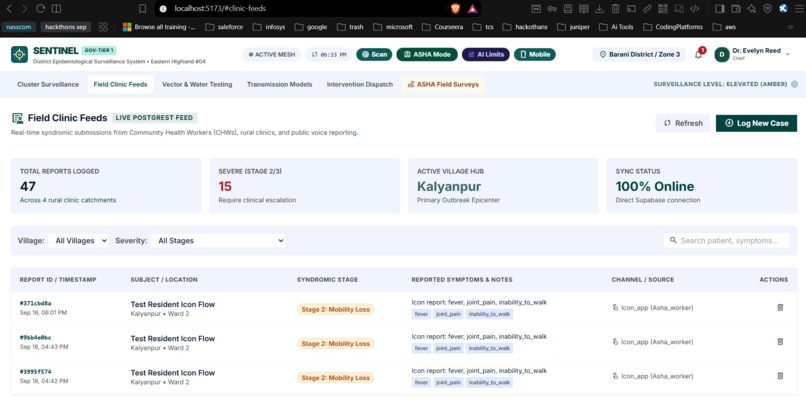This screenshot has height=405, width=806.
Task: Click report ID #371cbd8a
Action: pos(35,303)
